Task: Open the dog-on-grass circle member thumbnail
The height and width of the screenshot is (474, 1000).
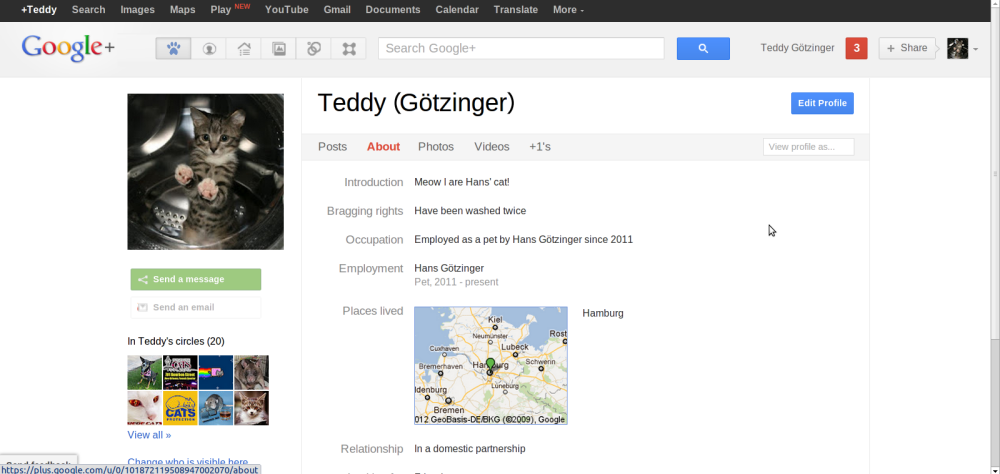Action: pyautogui.click(x=145, y=373)
